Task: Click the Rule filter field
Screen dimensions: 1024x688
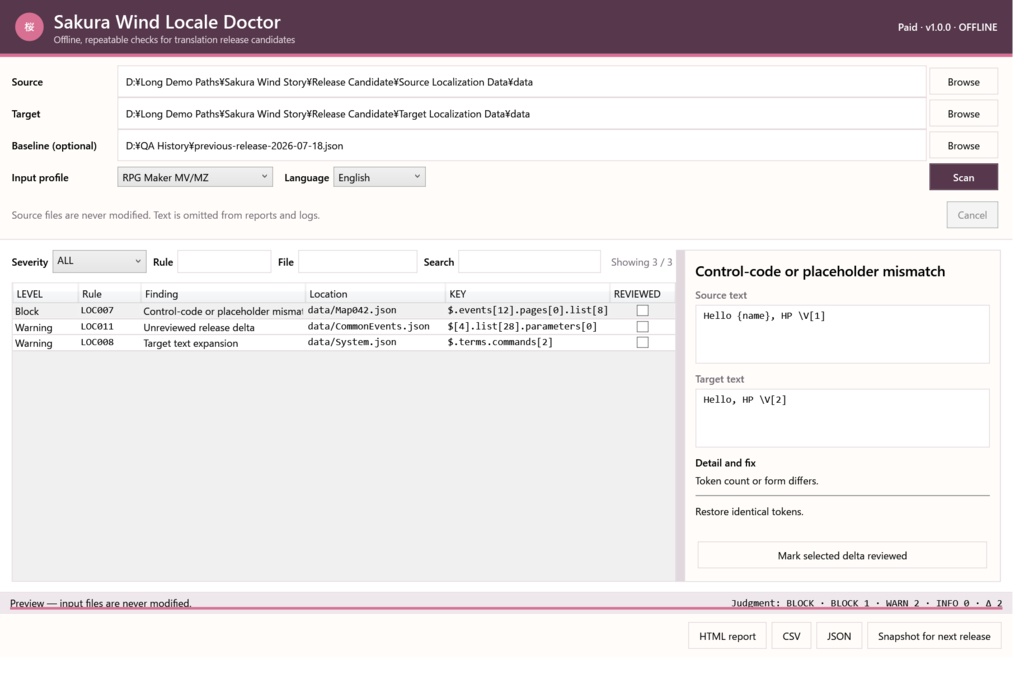Action: [x=224, y=261]
